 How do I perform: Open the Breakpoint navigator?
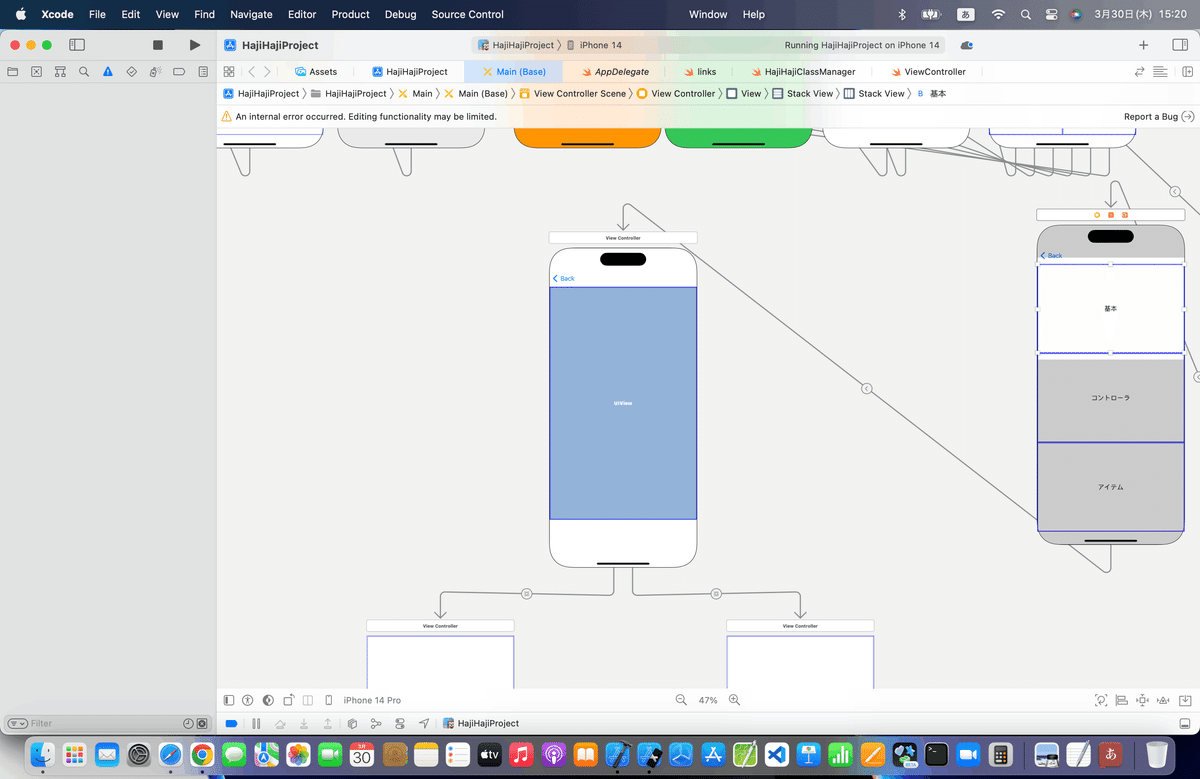(179, 72)
